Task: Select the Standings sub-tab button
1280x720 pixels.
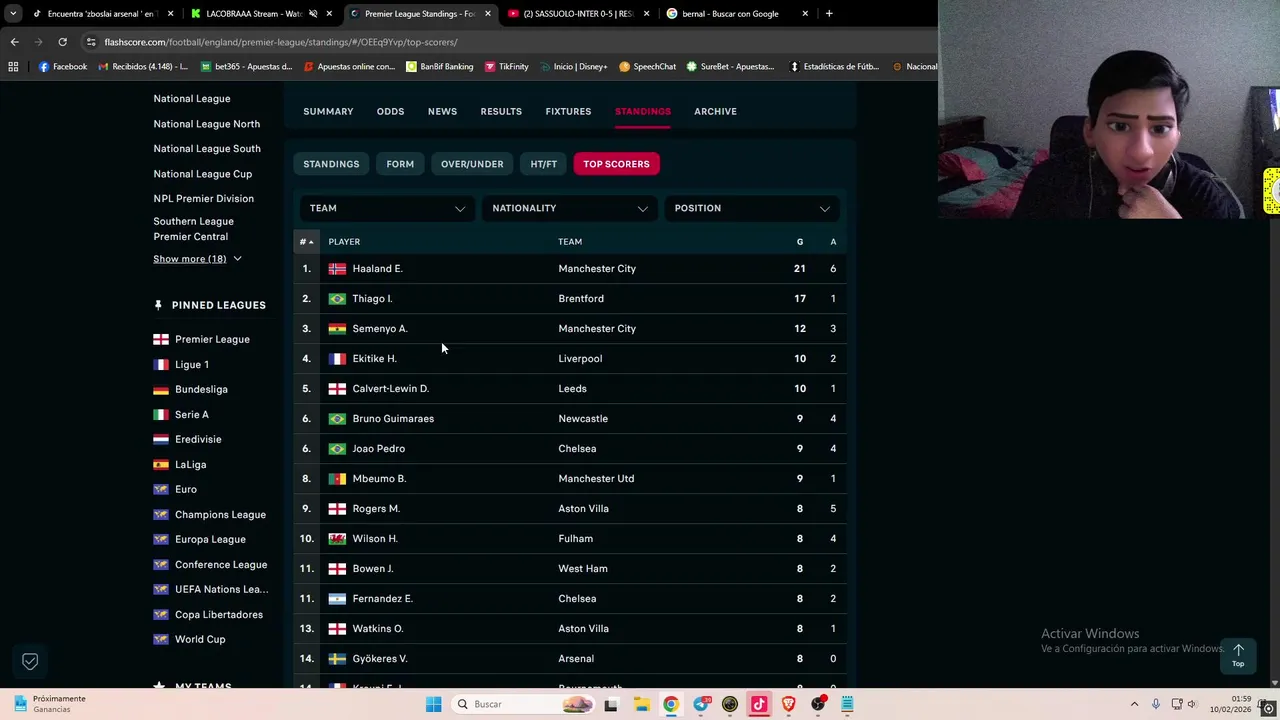Action: click(331, 164)
